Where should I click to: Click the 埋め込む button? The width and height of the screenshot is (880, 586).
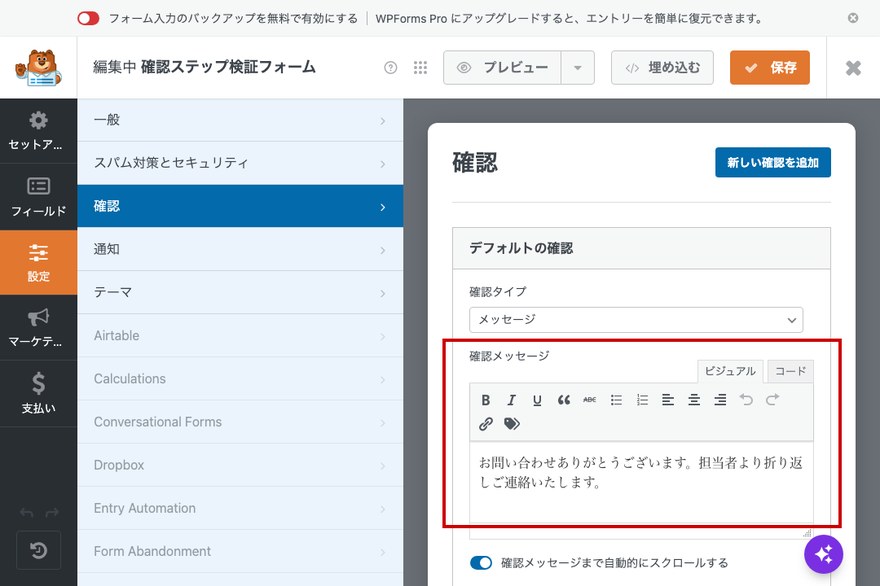coord(662,68)
